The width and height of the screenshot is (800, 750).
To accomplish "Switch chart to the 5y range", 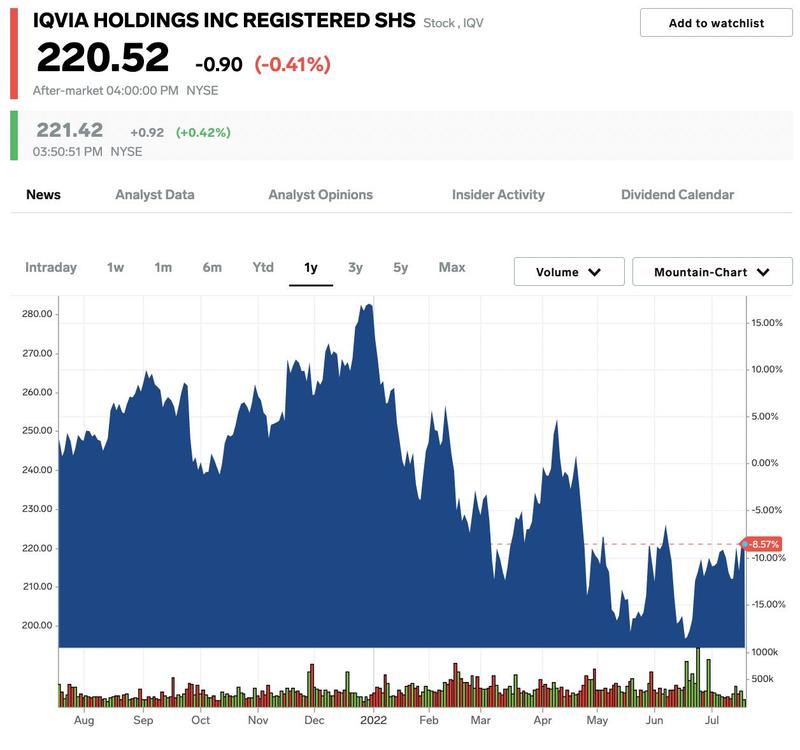I will pyautogui.click(x=401, y=267).
